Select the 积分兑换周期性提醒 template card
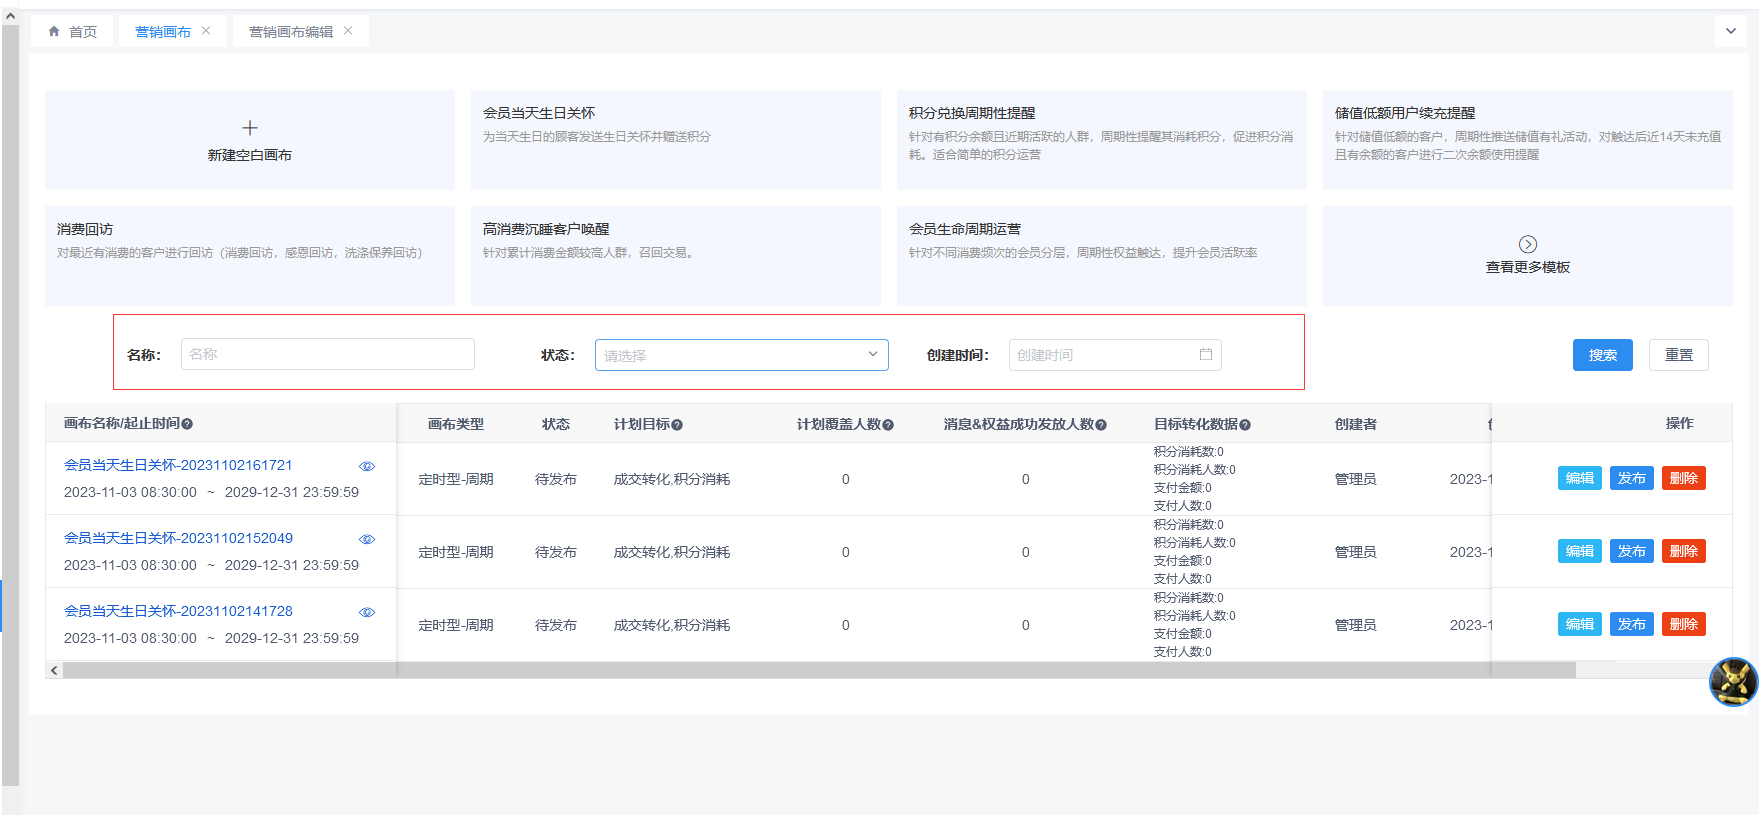 (x=1102, y=140)
